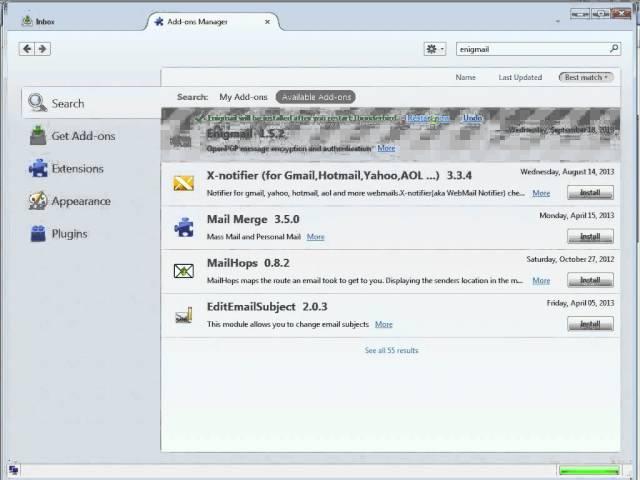Viewport: 640px width, 480px height.
Task: Open the Search pane in the sidebar
Action: (91, 103)
